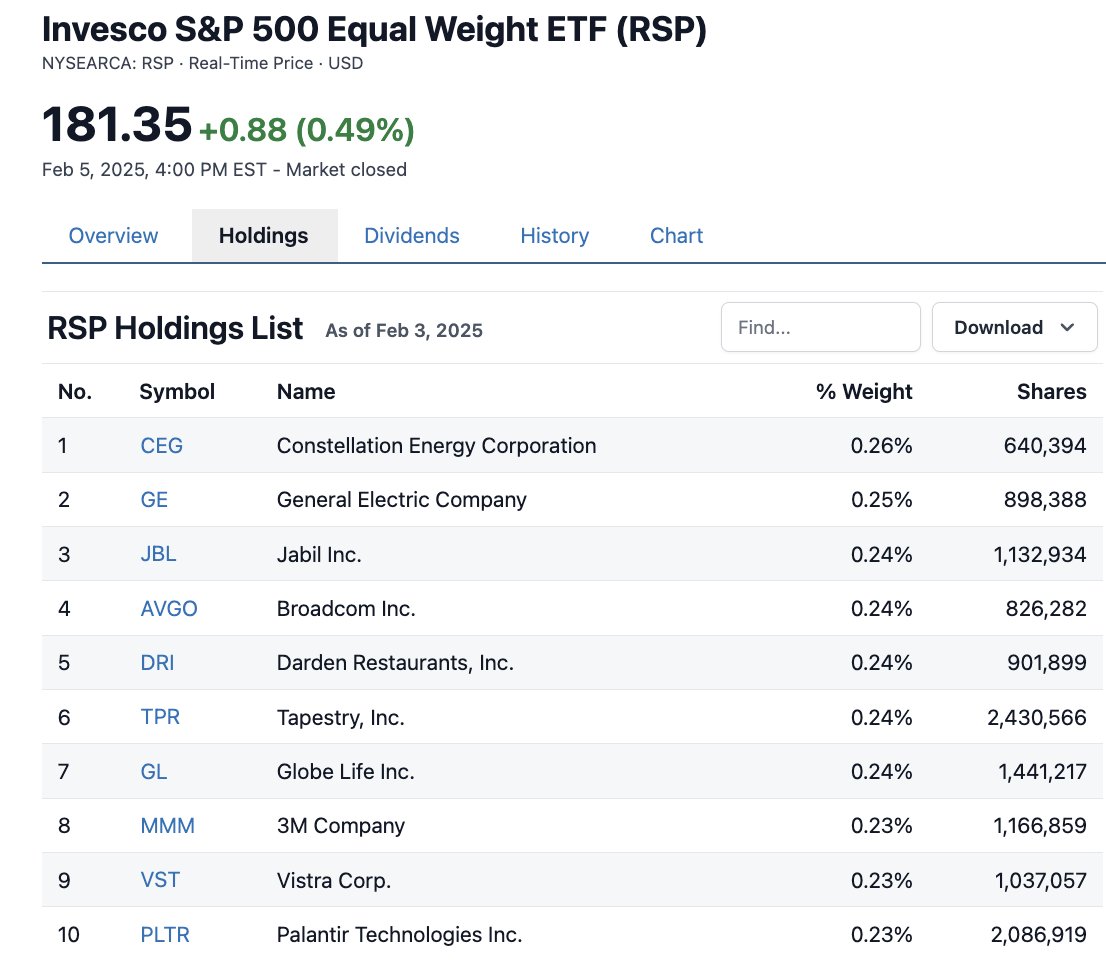
Task: Select Globe Life Inc. name text
Action: (x=346, y=772)
